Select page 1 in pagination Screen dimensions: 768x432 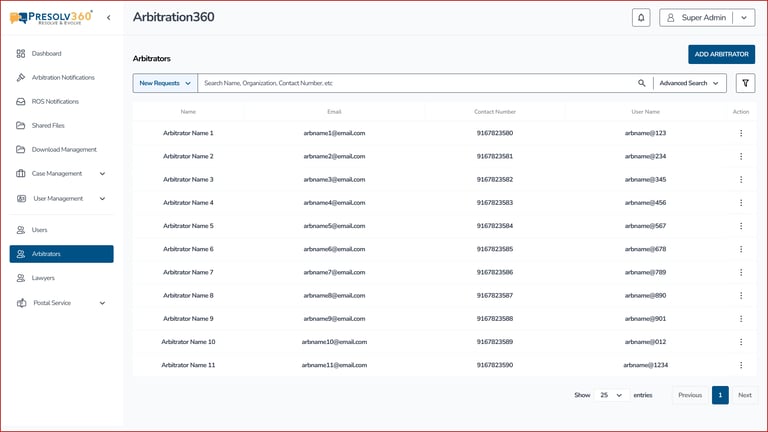[720, 395]
